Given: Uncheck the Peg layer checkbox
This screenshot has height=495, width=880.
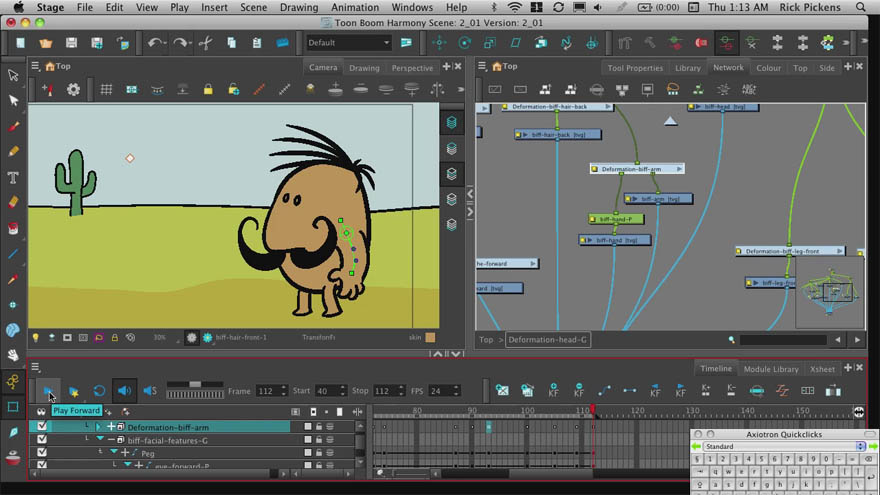Looking at the screenshot, I should [42, 452].
